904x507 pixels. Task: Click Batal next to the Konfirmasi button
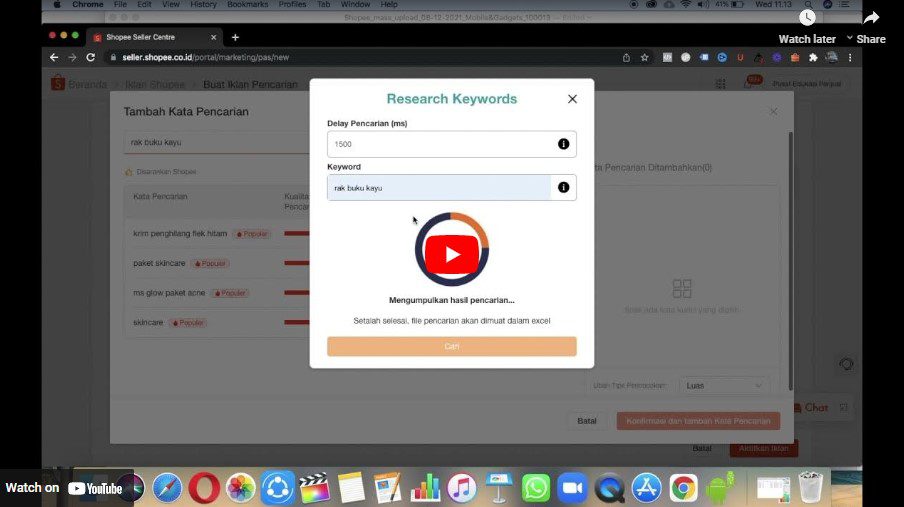tap(587, 421)
